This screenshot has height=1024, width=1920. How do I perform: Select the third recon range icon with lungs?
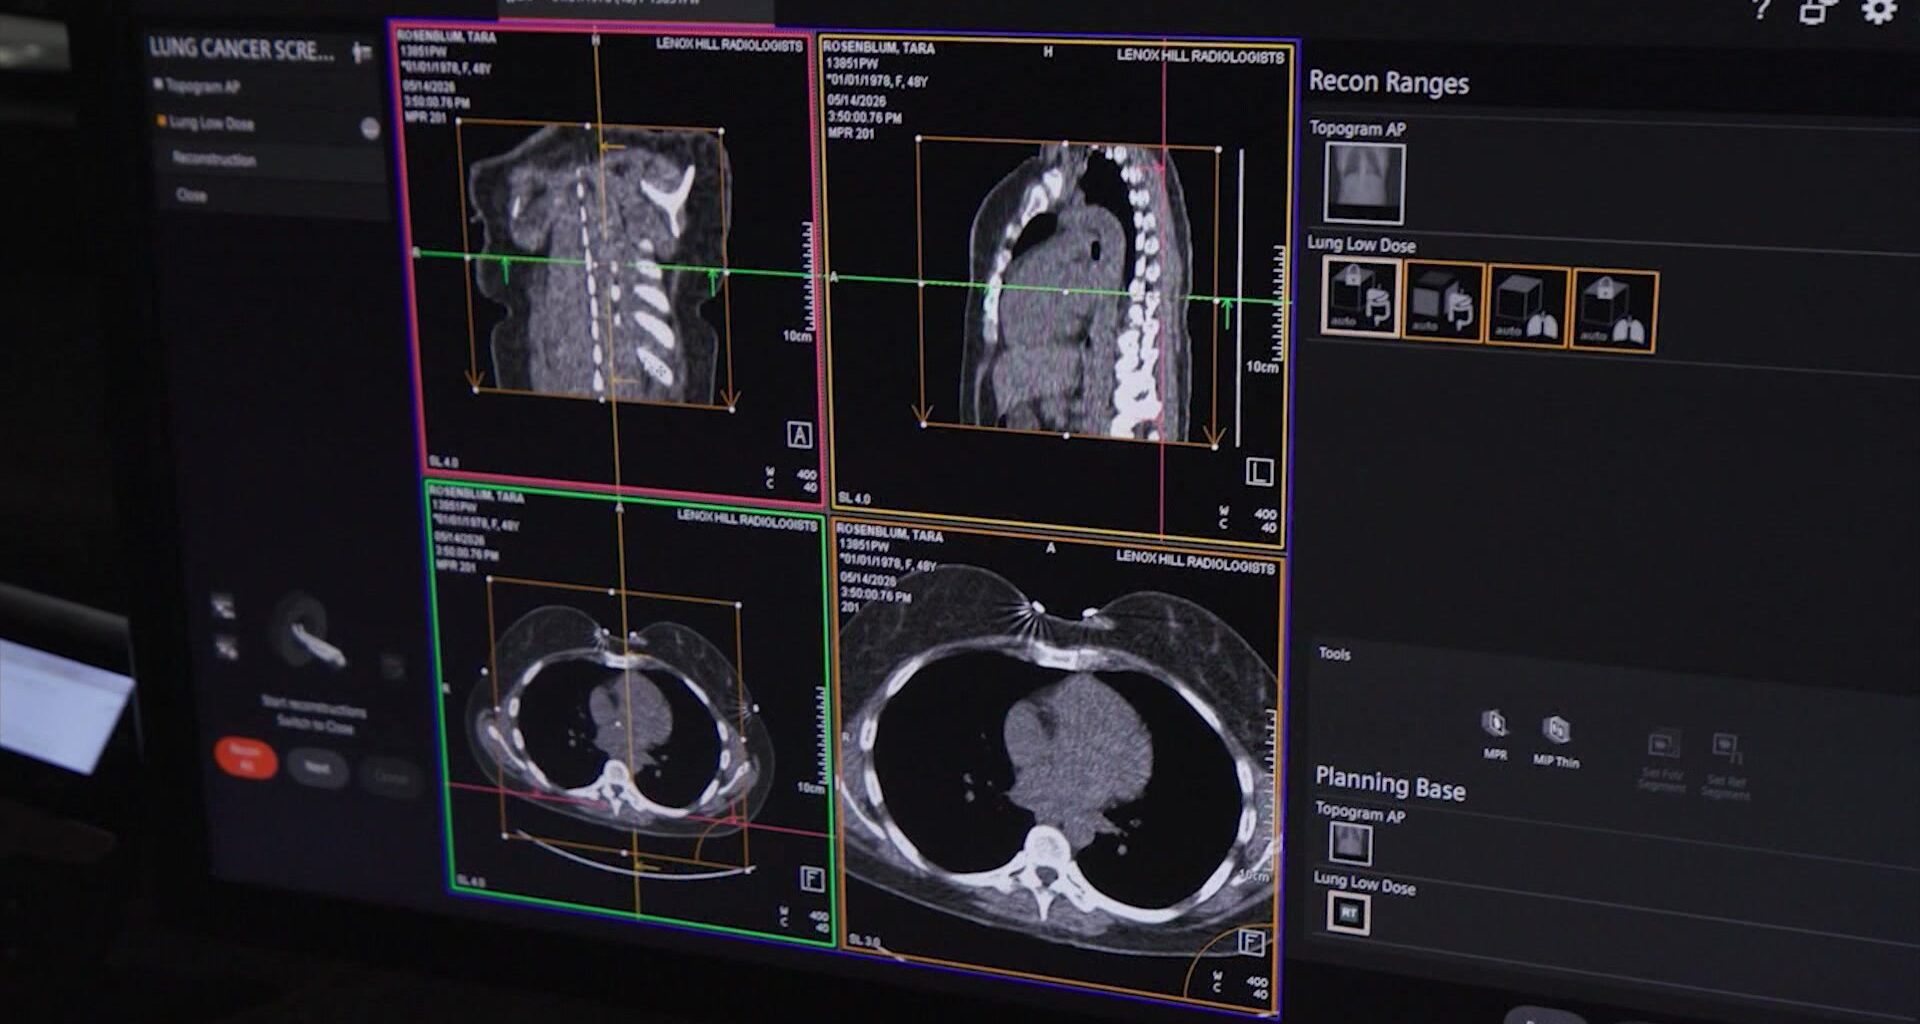1526,306
